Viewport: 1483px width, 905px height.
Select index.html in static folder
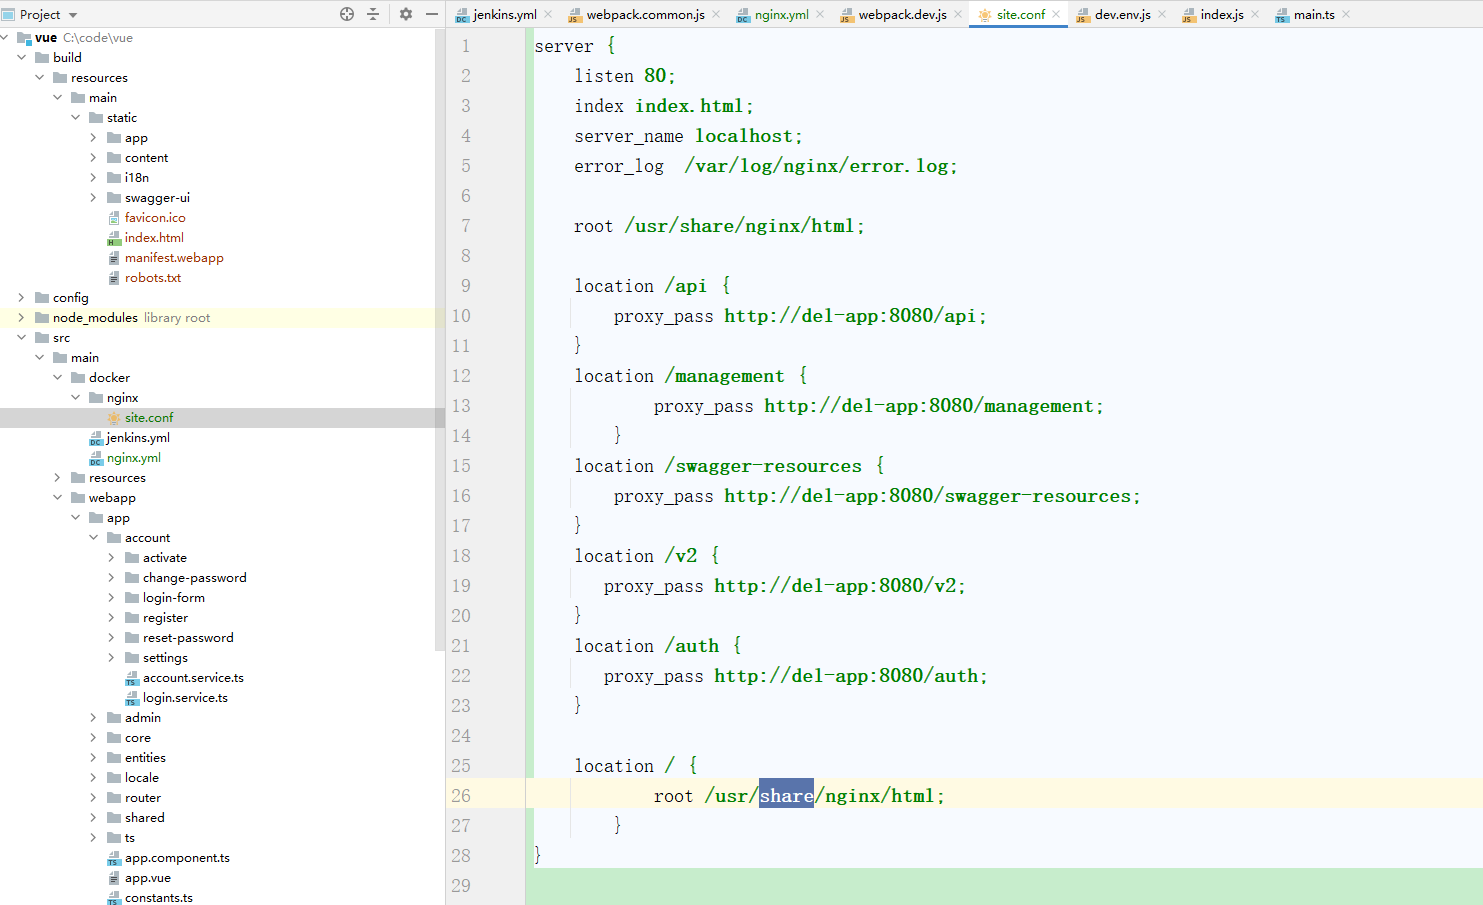tap(154, 237)
